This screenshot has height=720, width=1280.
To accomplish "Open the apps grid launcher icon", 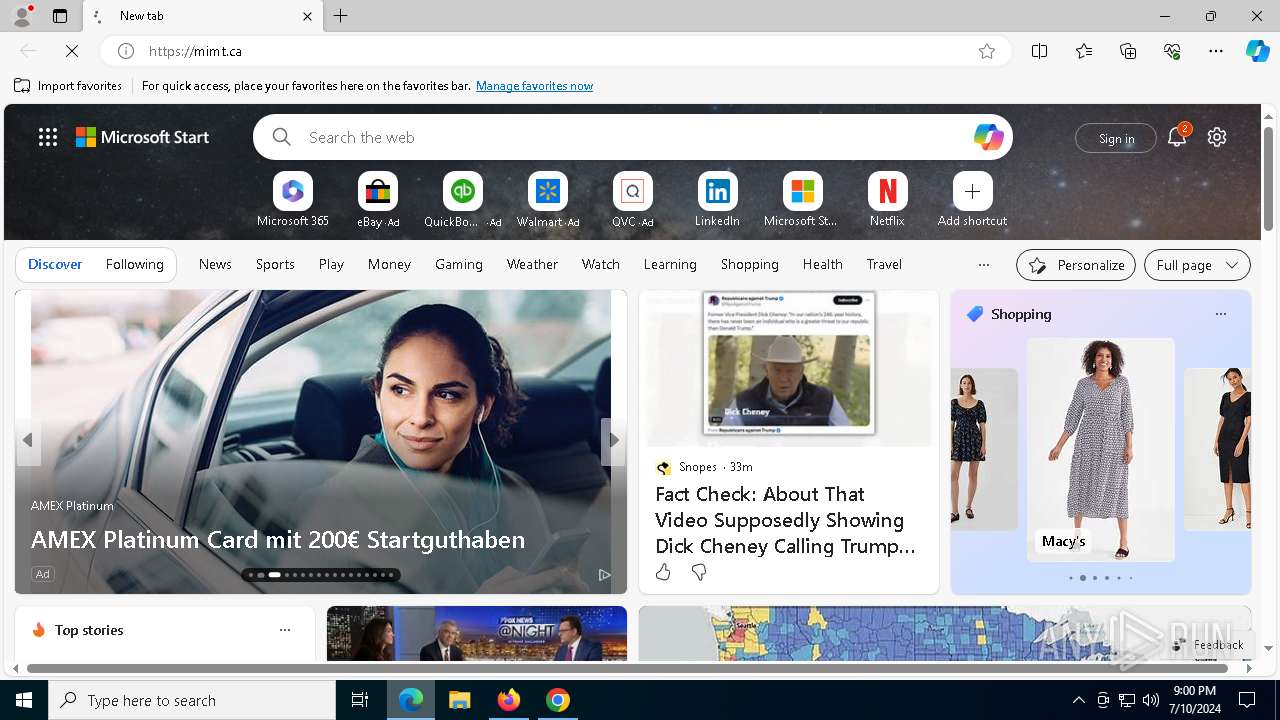I will coord(48,137).
